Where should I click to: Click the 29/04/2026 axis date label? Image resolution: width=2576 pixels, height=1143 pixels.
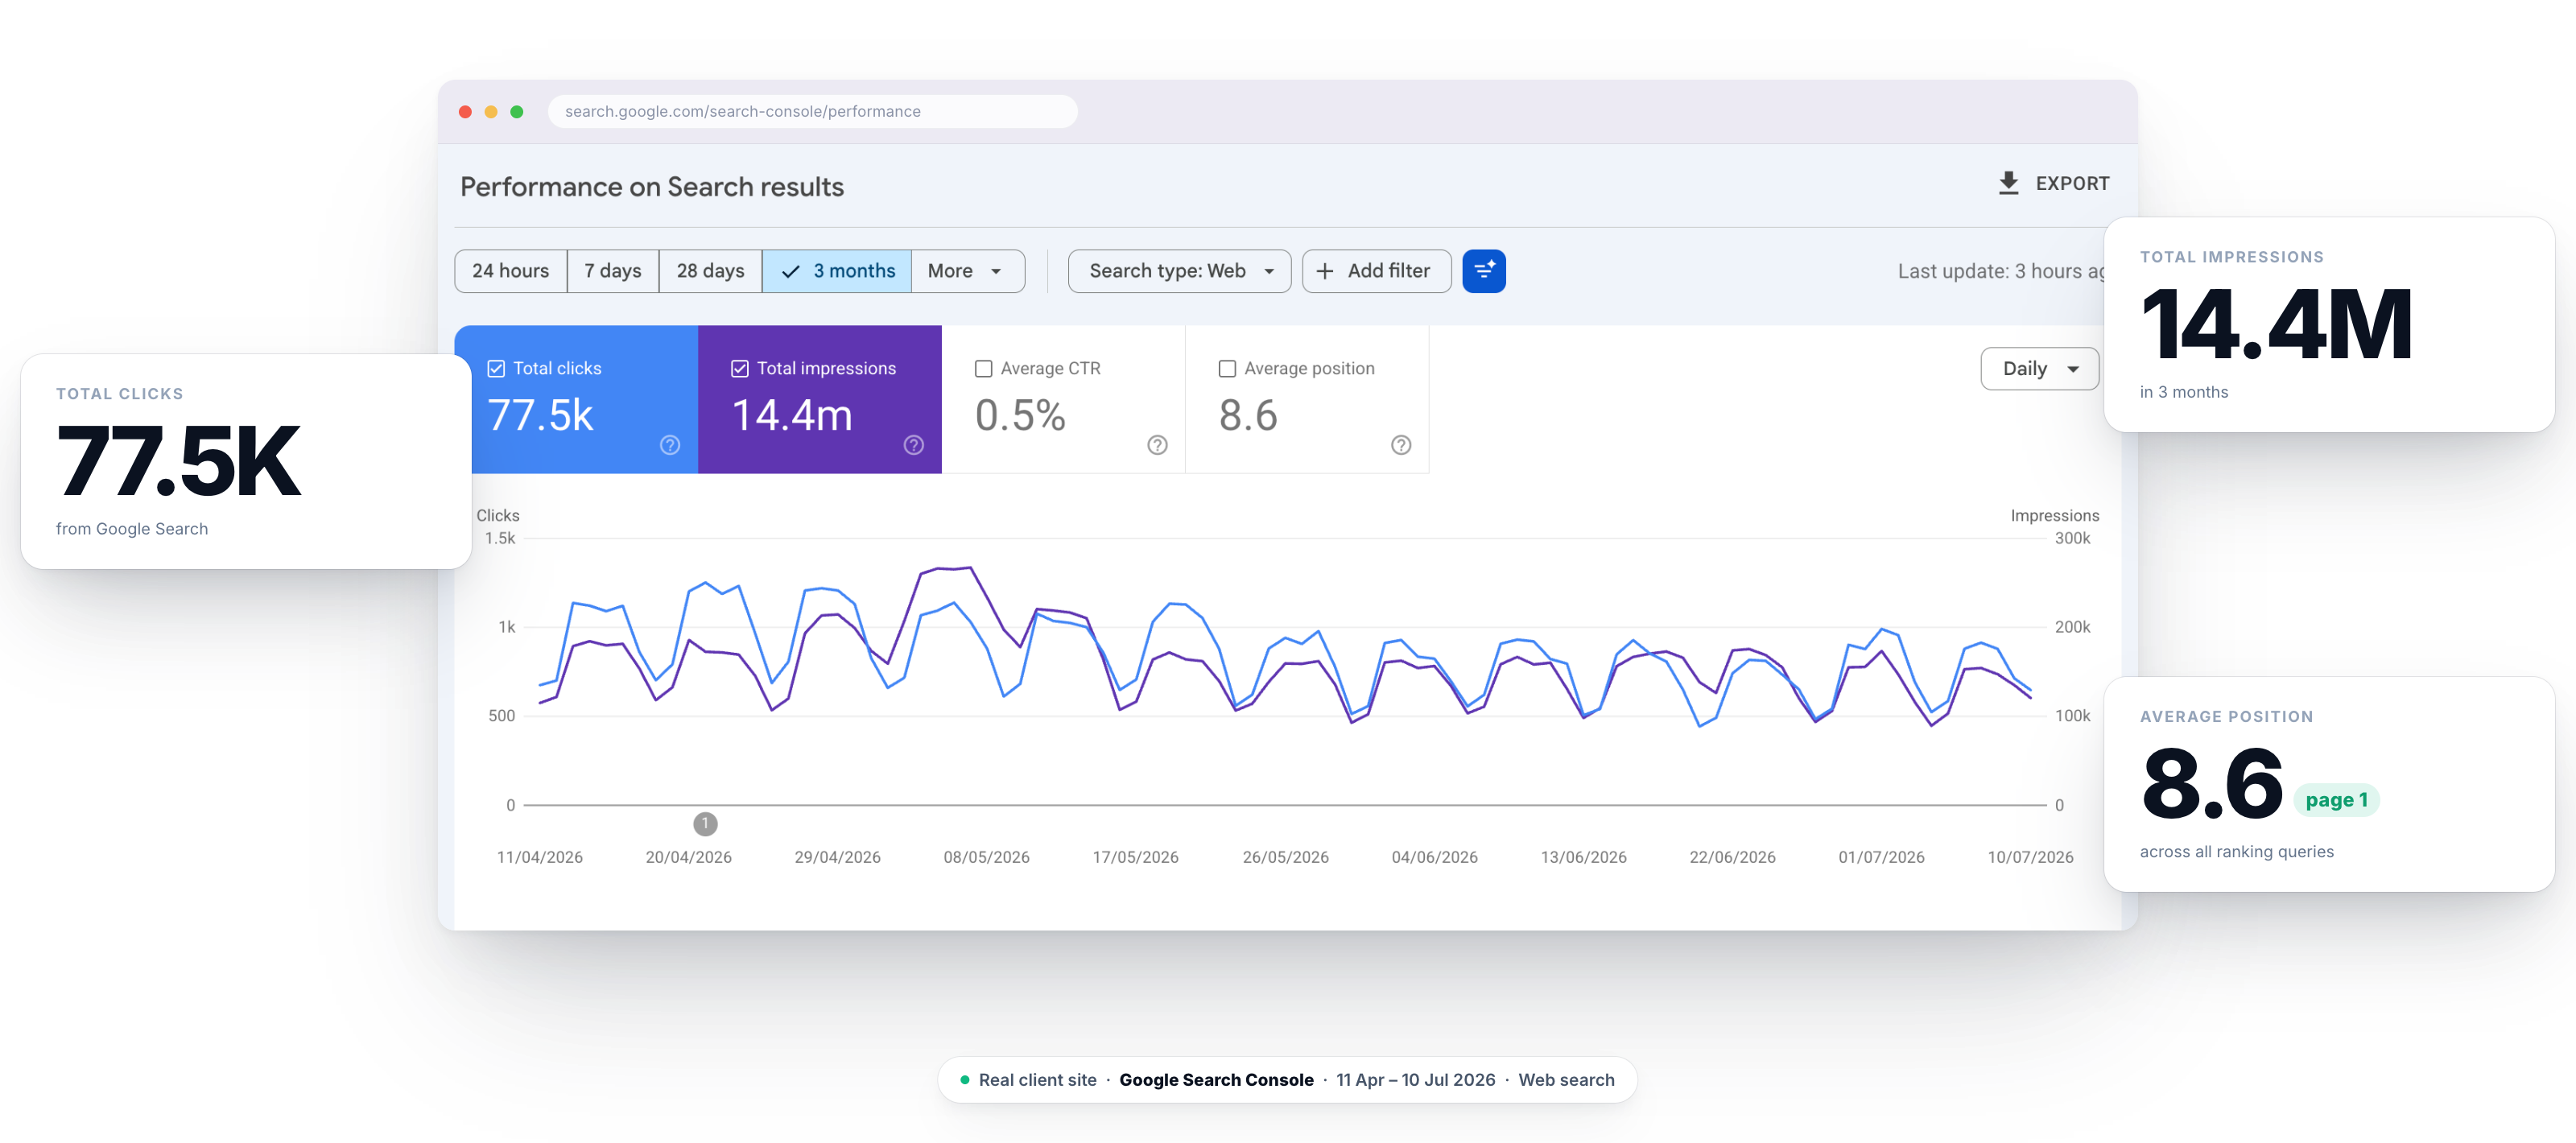(838, 858)
